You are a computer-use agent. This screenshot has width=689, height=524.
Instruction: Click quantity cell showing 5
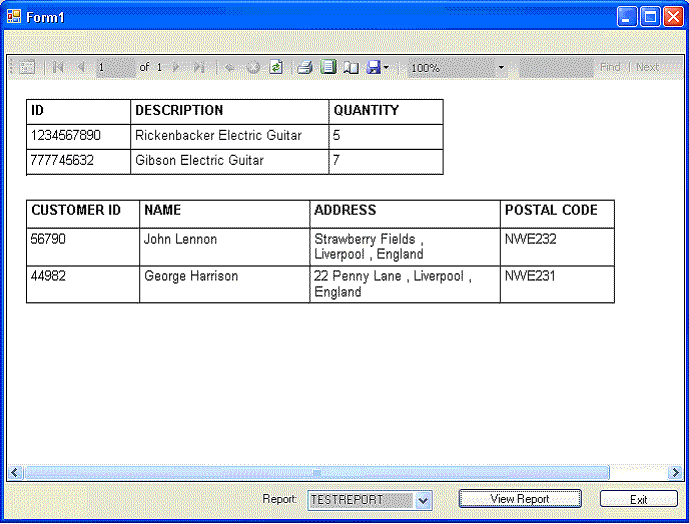coord(386,137)
